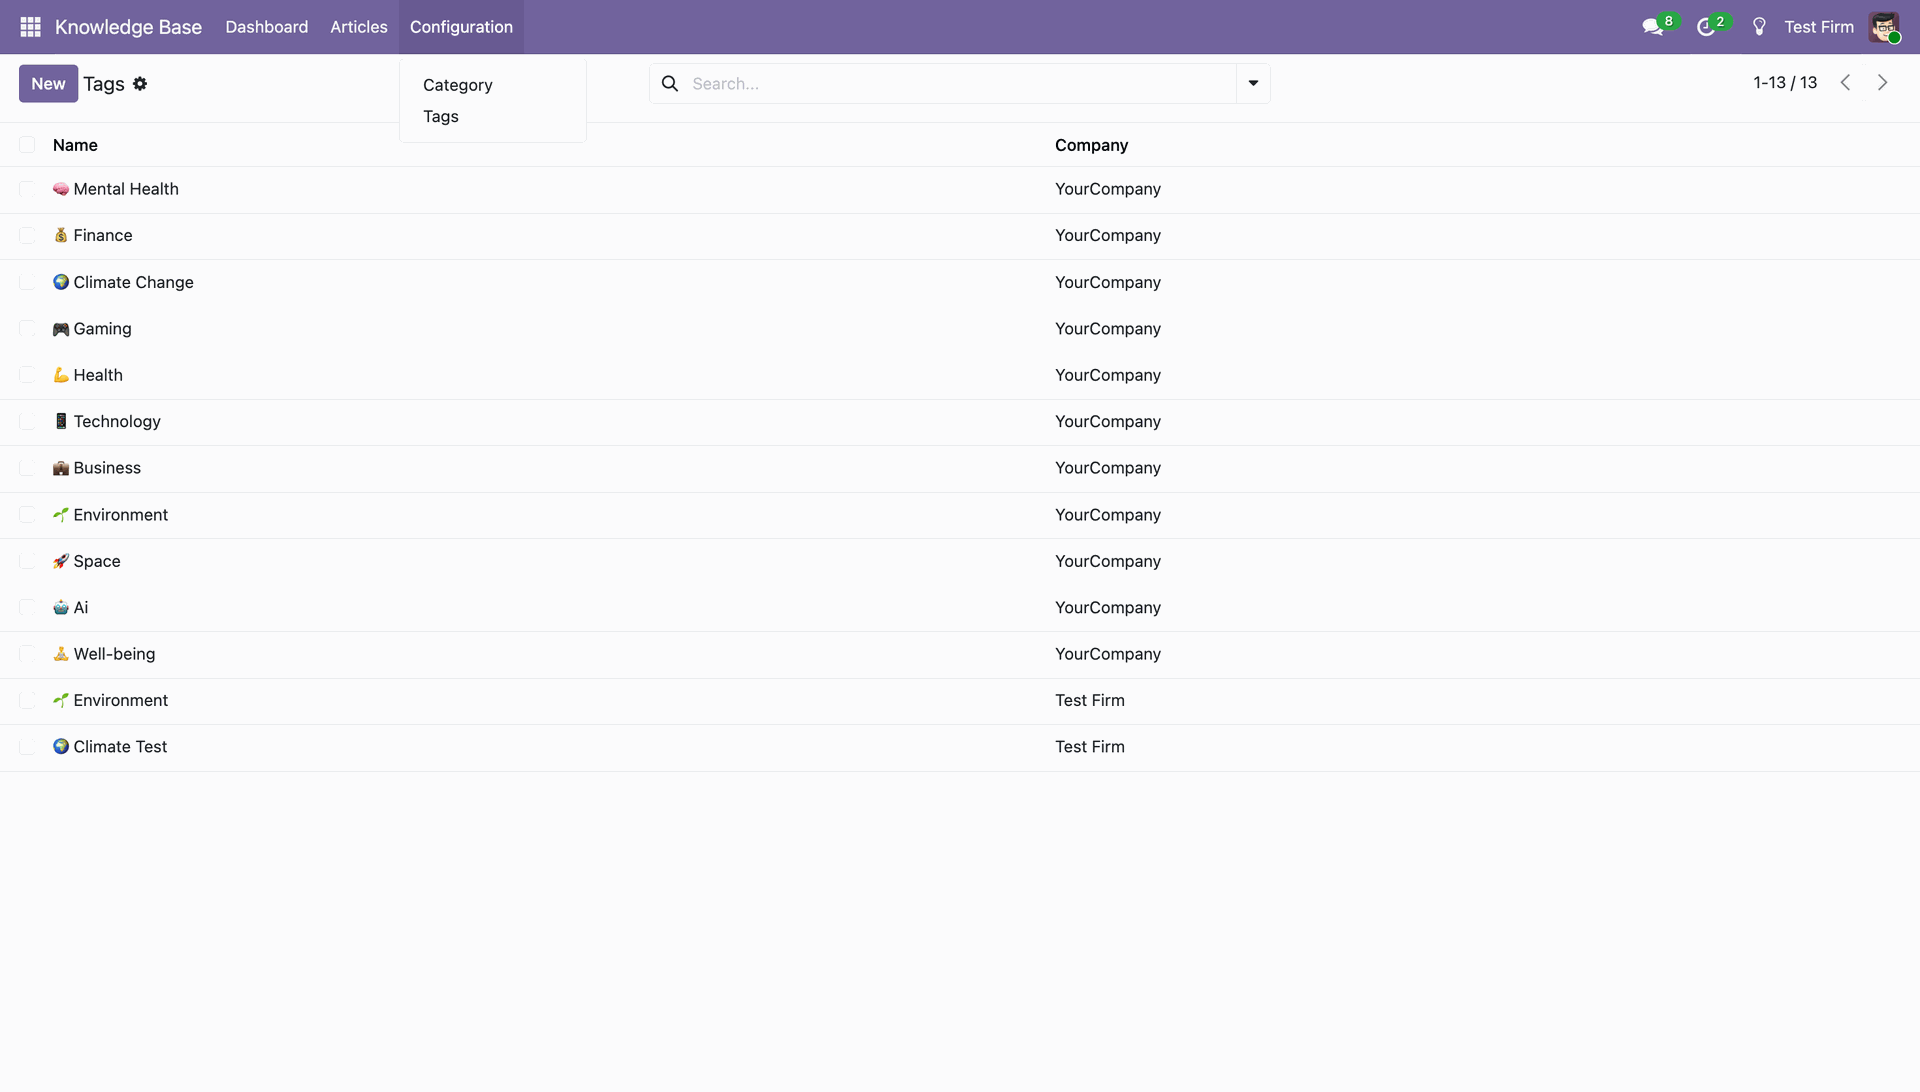Open the chat messages icon
Viewport: 1920px width, 1092px height.
[1653, 27]
